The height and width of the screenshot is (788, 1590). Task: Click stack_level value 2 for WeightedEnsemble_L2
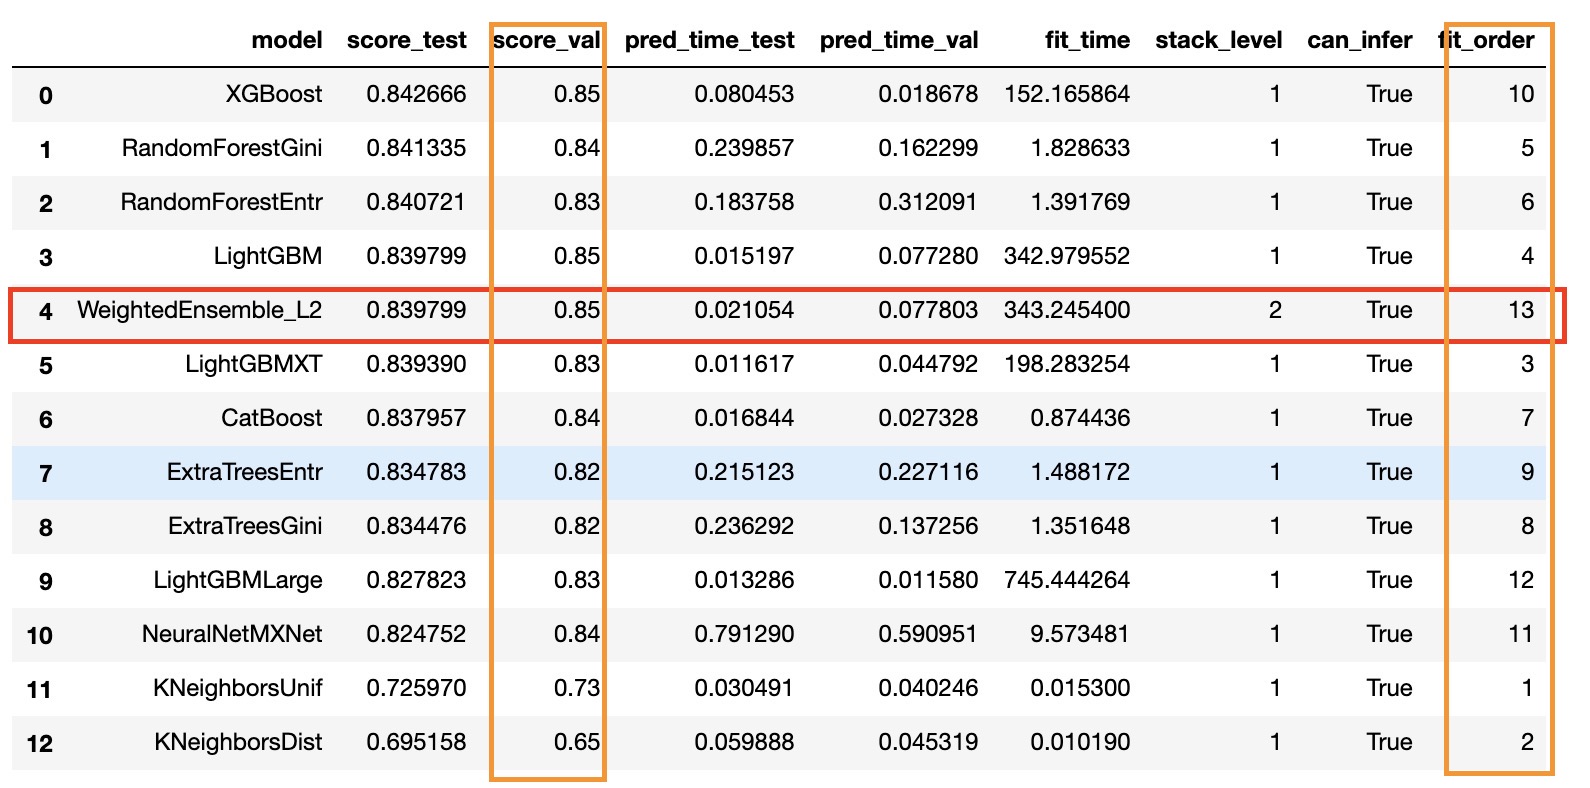(x=1275, y=310)
